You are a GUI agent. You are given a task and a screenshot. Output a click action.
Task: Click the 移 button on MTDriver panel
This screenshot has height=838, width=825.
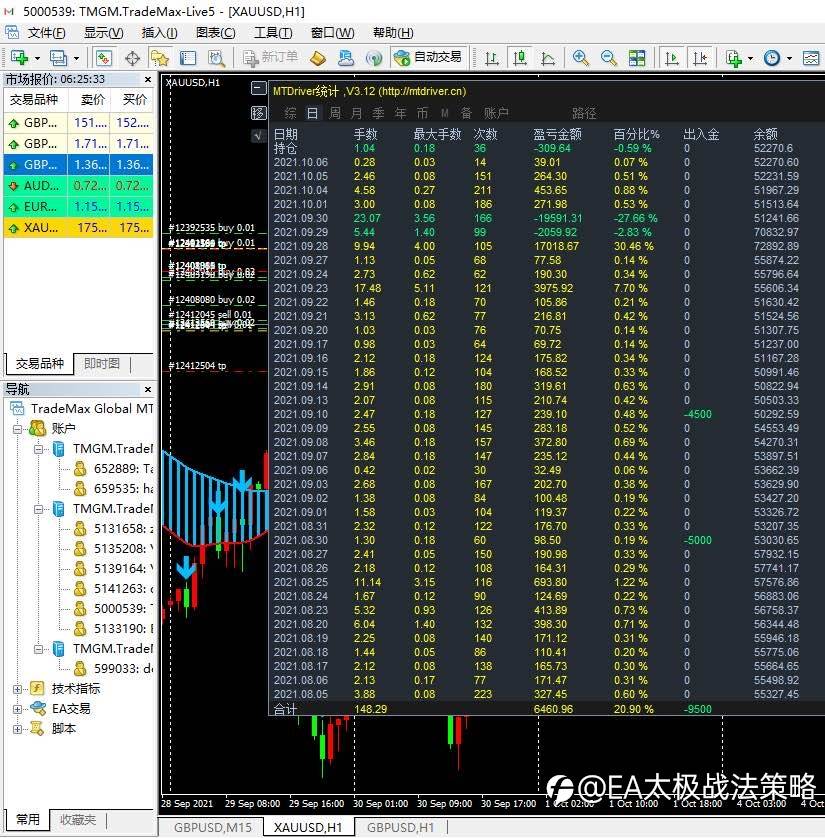260,112
